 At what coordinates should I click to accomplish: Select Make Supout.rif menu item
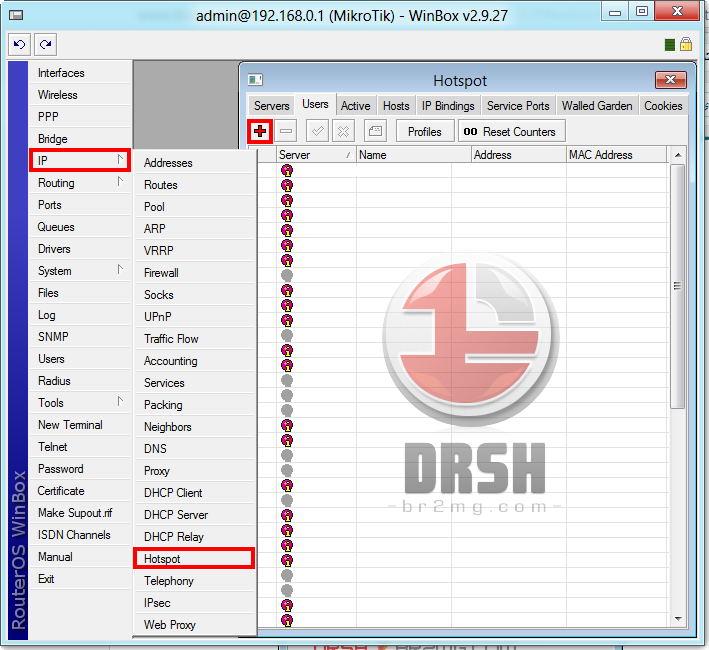coord(80,513)
